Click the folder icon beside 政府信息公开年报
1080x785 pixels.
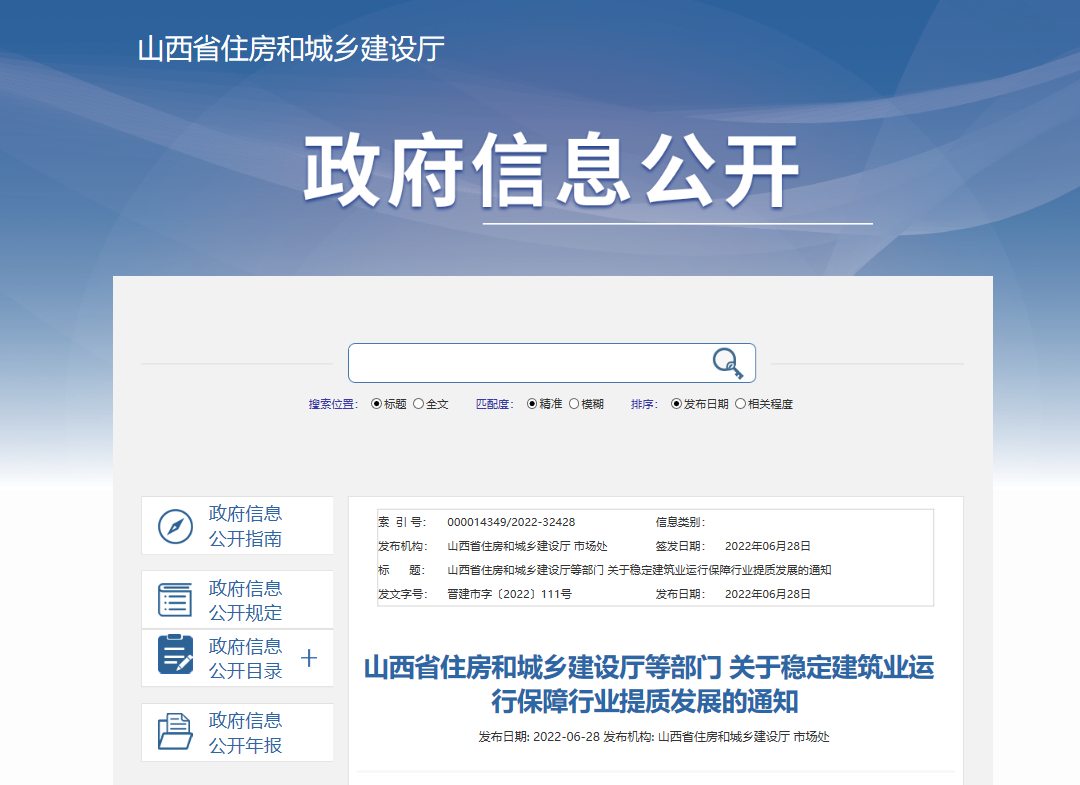[x=176, y=733]
